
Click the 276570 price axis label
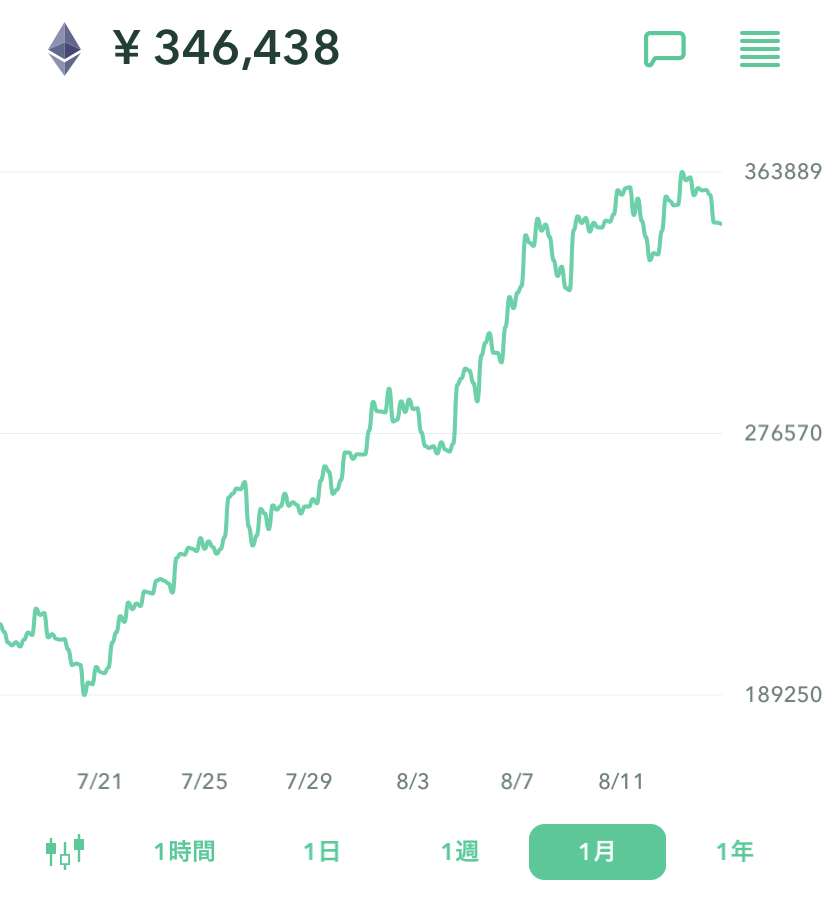[x=783, y=434]
